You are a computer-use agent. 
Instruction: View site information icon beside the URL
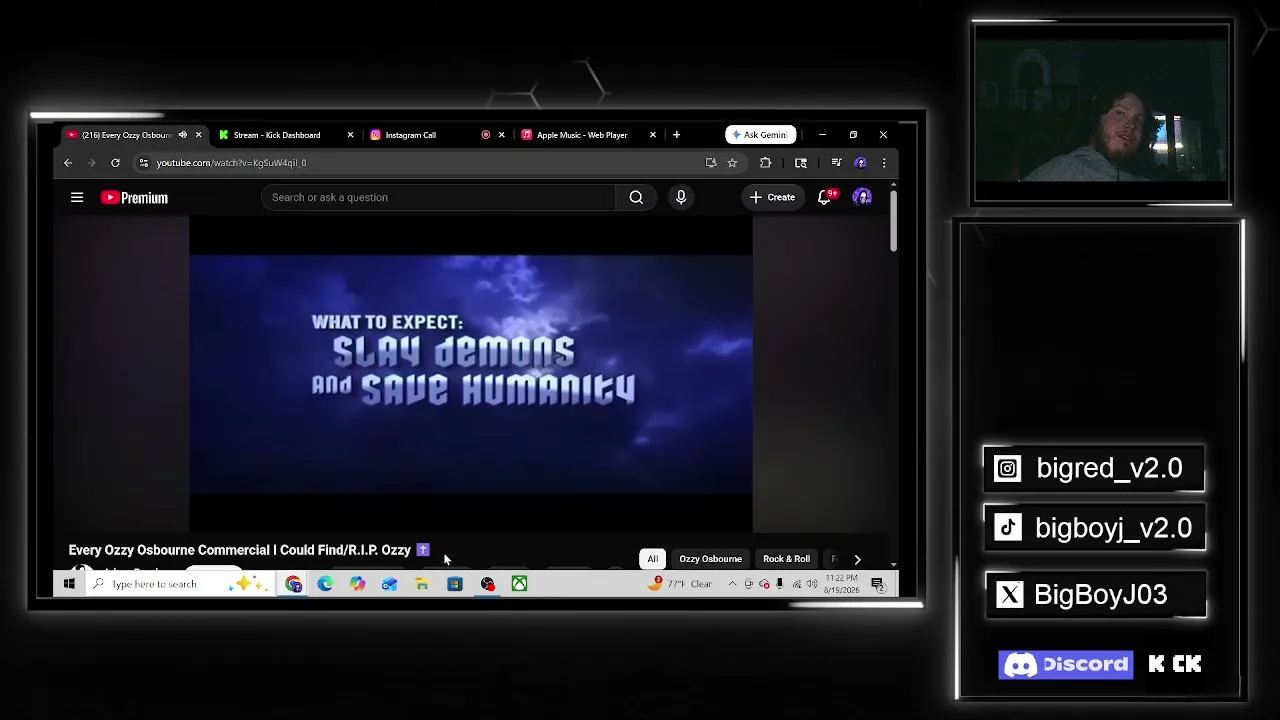click(x=144, y=163)
